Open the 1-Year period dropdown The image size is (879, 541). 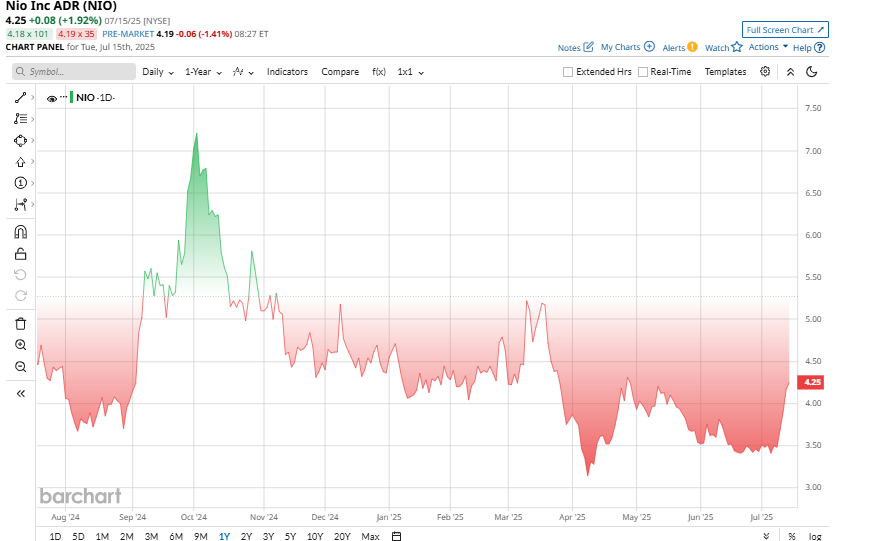tap(203, 72)
